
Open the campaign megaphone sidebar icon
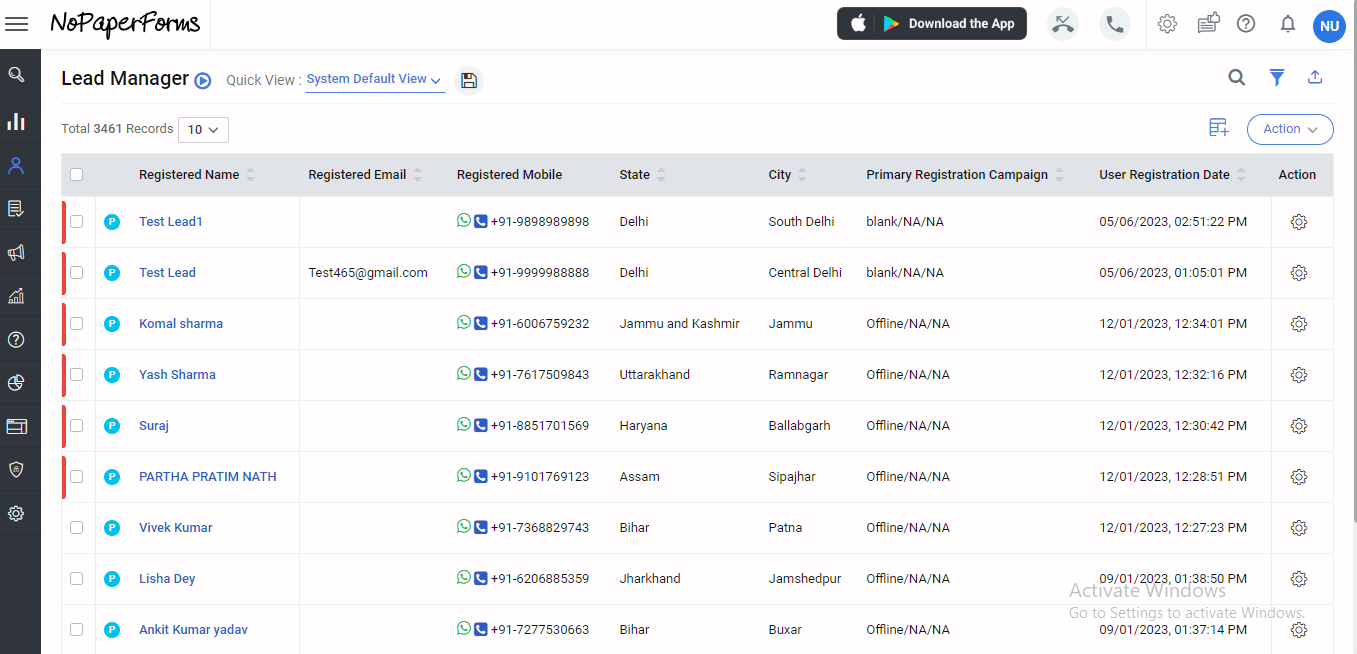click(x=16, y=253)
